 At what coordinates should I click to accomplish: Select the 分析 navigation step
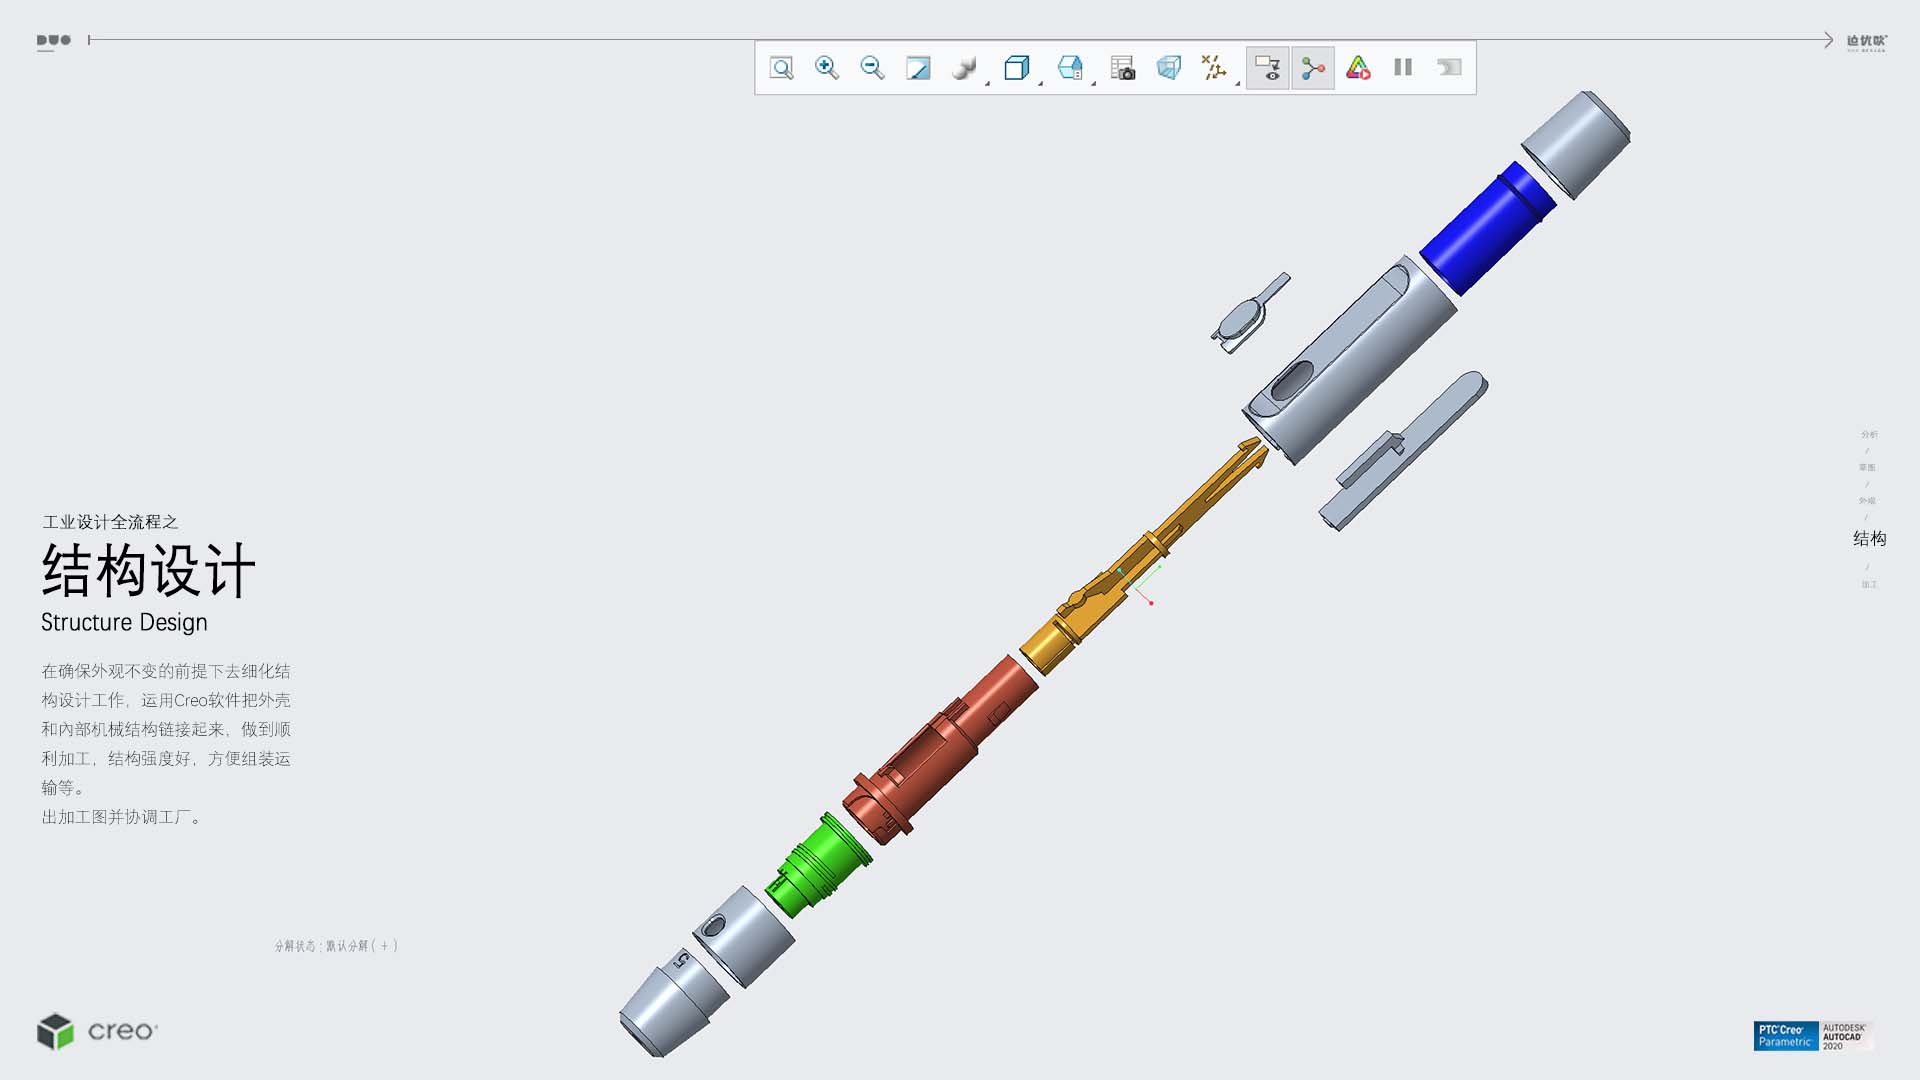coord(1869,435)
